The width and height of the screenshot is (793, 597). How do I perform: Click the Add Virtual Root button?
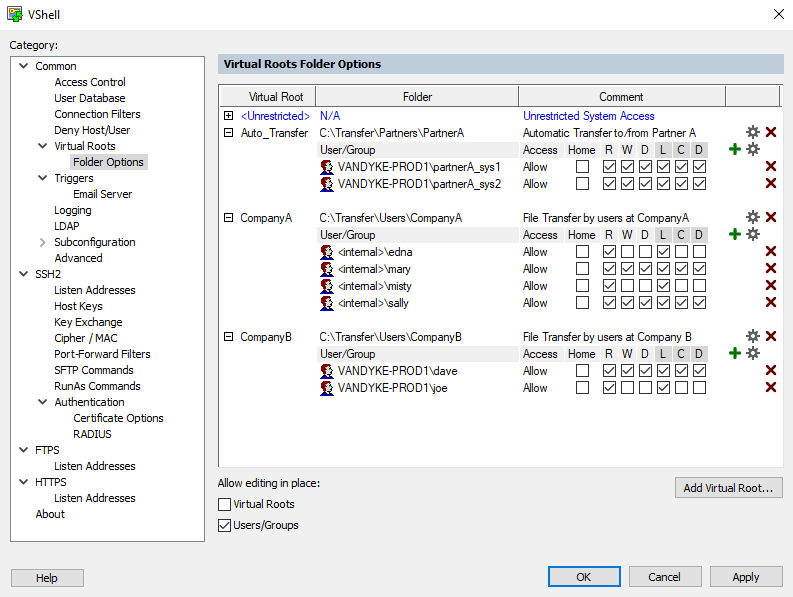(x=728, y=488)
